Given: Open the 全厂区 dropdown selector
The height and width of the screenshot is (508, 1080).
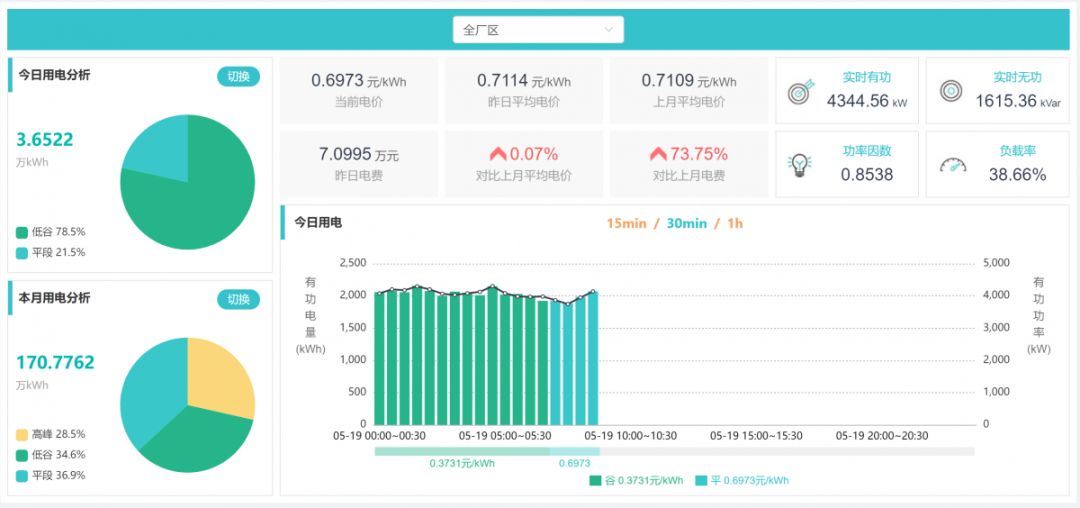Looking at the screenshot, I should click(538, 30).
